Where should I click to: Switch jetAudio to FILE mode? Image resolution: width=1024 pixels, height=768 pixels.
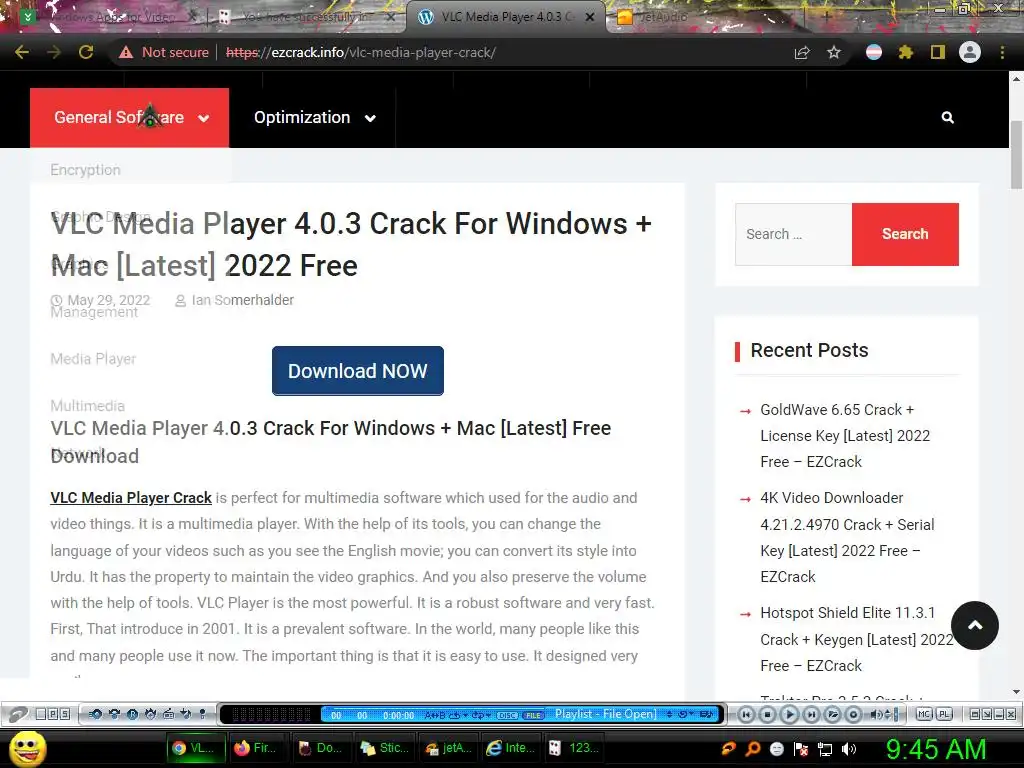[533, 715]
